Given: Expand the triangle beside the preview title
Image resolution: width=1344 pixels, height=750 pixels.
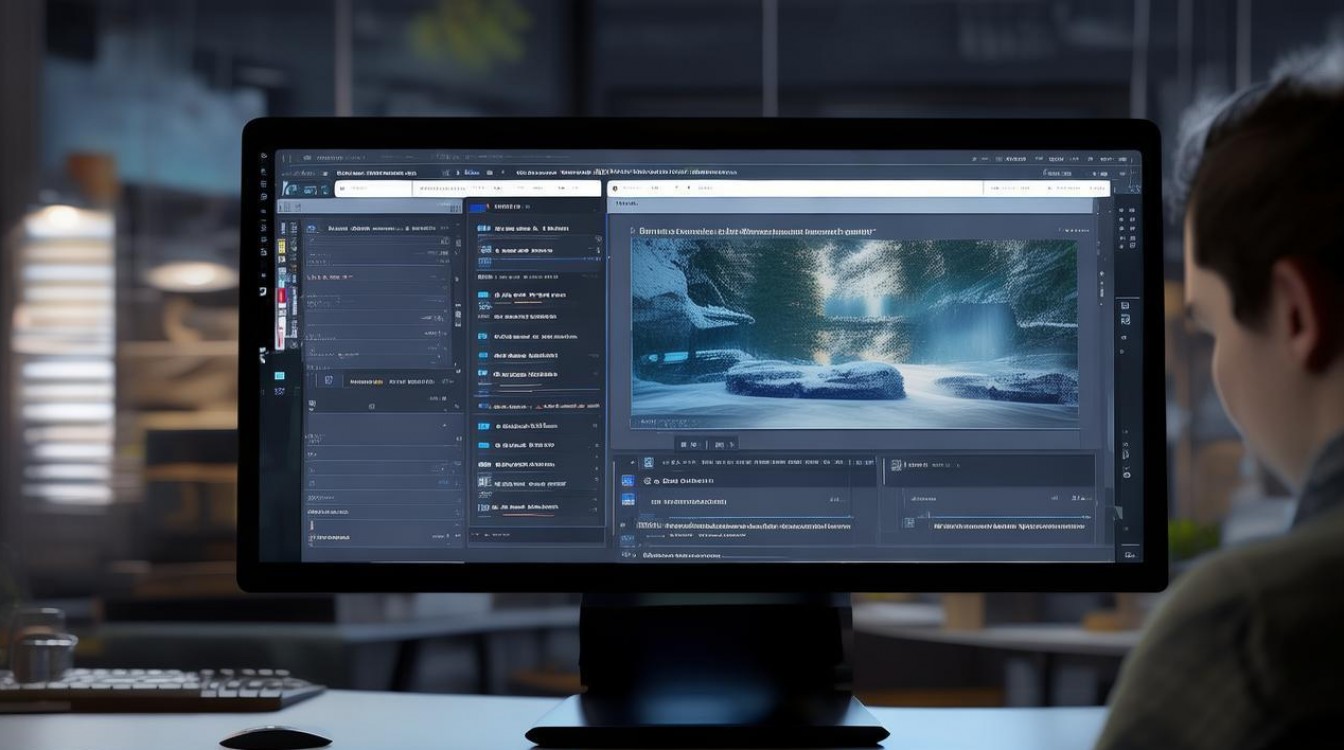Looking at the screenshot, I should point(633,231).
